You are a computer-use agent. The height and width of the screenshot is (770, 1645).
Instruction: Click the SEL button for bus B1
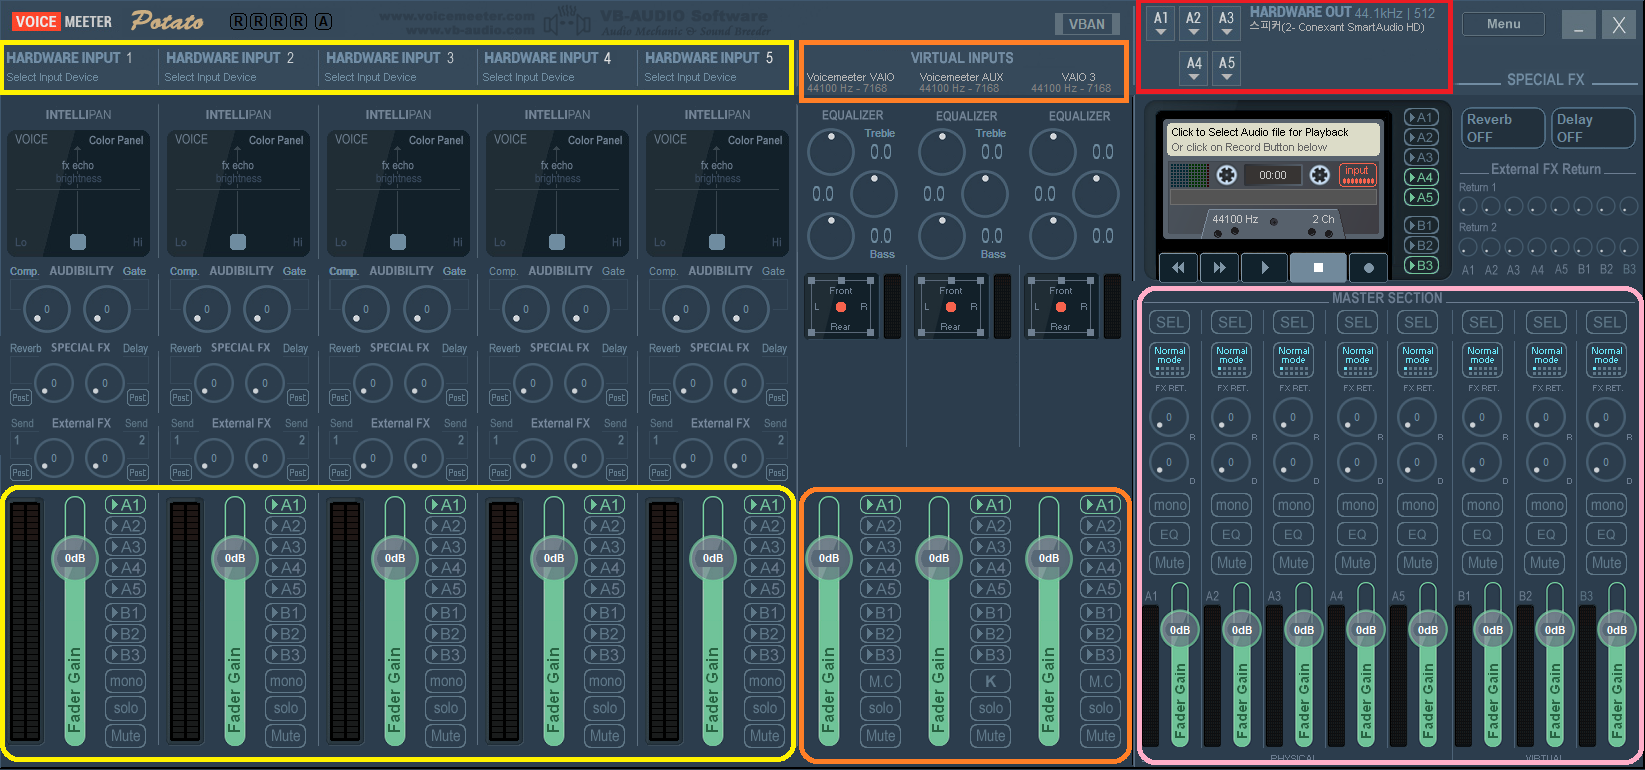[x=1483, y=322]
